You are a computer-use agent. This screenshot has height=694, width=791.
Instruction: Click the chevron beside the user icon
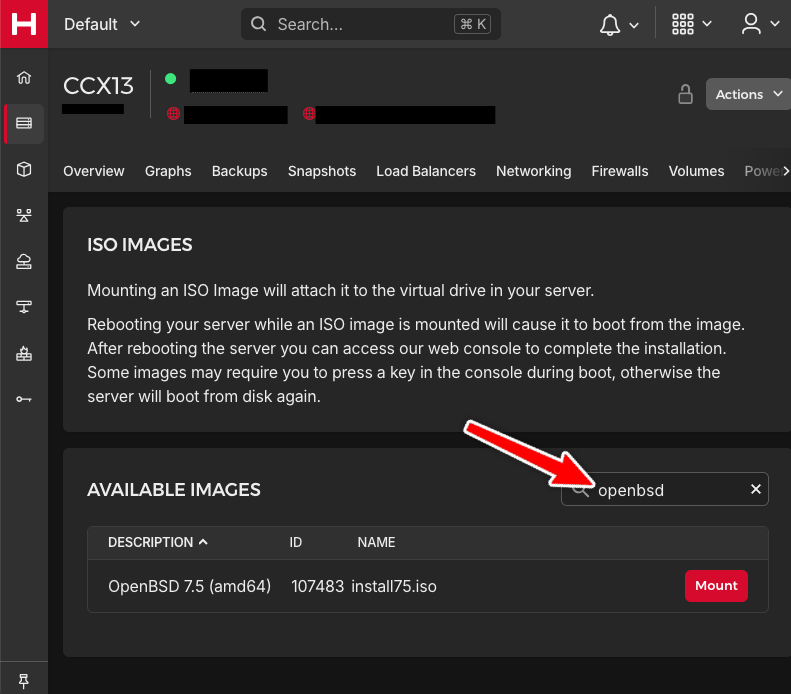(774, 24)
